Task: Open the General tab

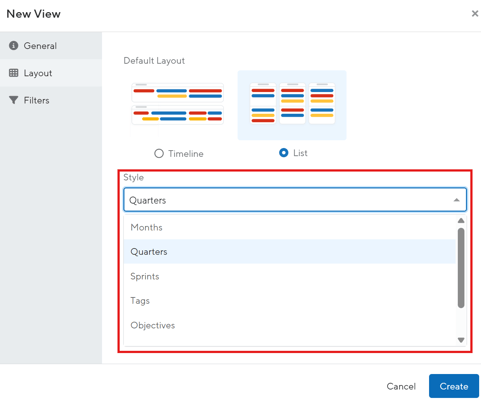Action: (x=51, y=46)
